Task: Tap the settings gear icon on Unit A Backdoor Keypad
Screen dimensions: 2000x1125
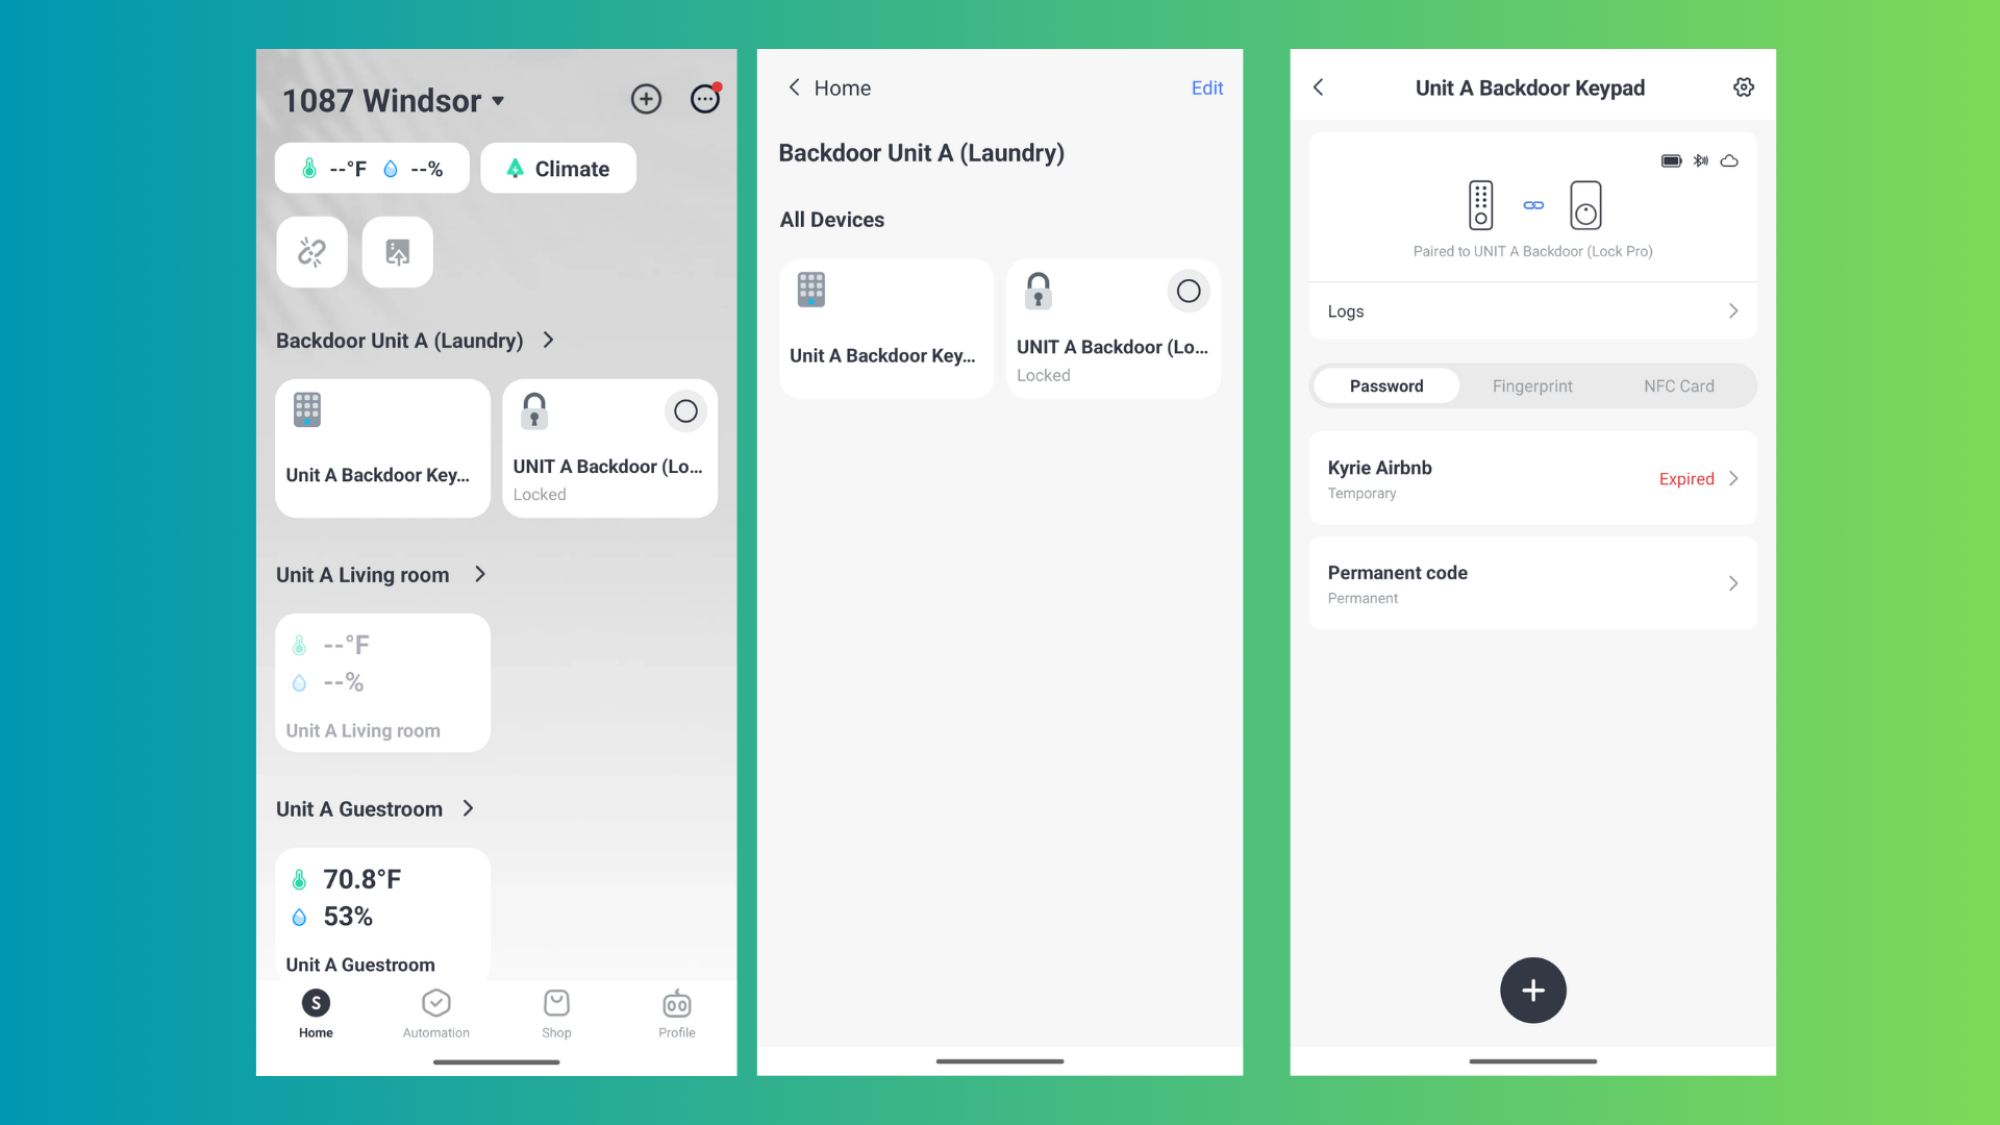Action: pyautogui.click(x=1743, y=87)
